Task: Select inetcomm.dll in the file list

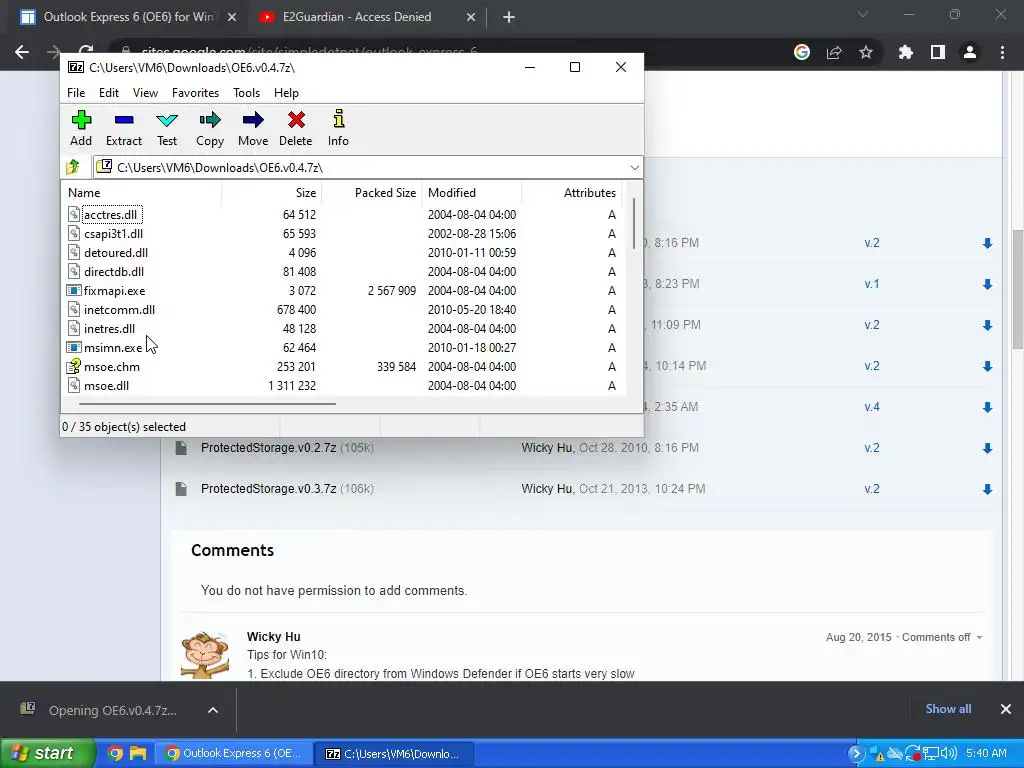Action: 120,310
